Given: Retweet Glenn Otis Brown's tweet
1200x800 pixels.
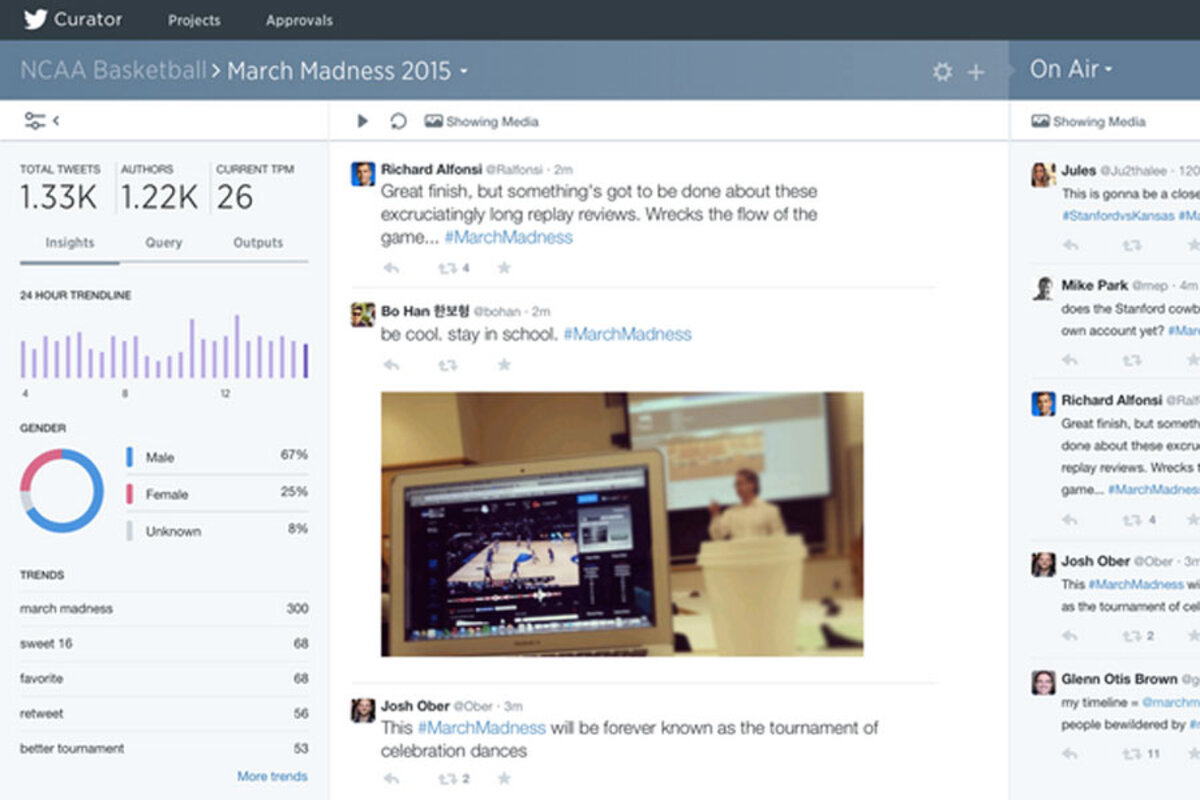Looking at the screenshot, I should click(1132, 754).
